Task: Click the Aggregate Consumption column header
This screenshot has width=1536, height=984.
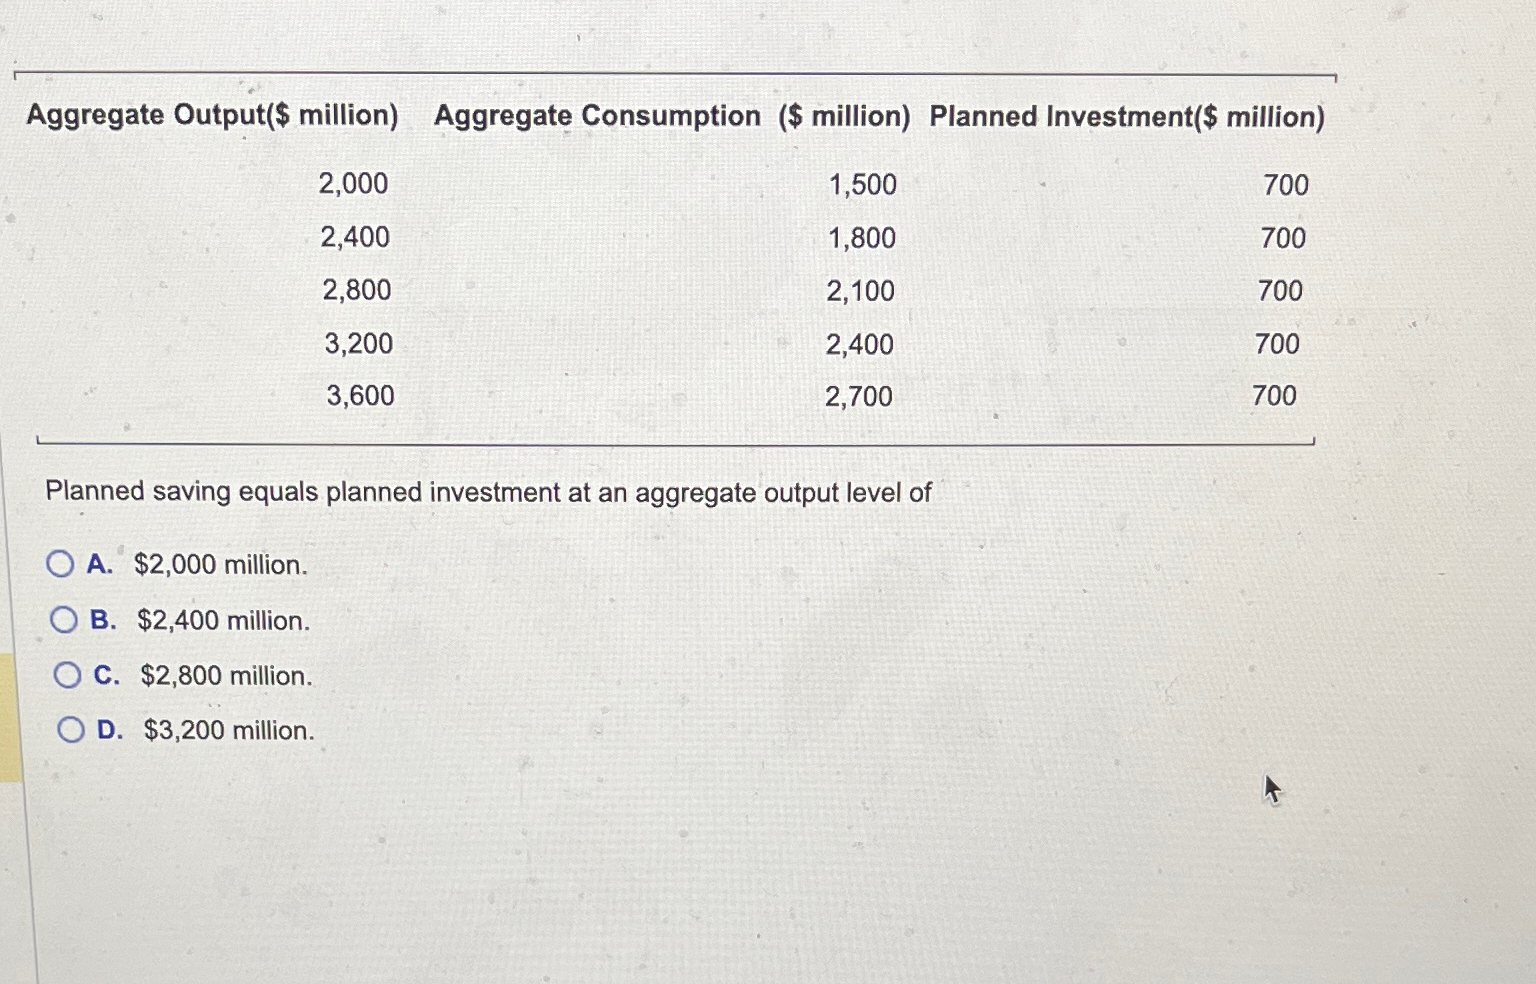Action: tap(672, 116)
